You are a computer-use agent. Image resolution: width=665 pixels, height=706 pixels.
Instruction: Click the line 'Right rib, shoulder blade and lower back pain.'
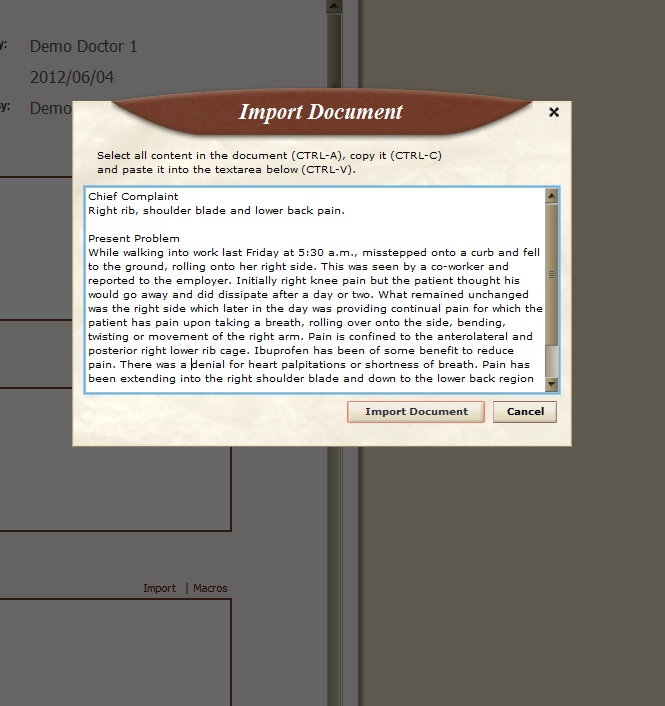point(216,211)
